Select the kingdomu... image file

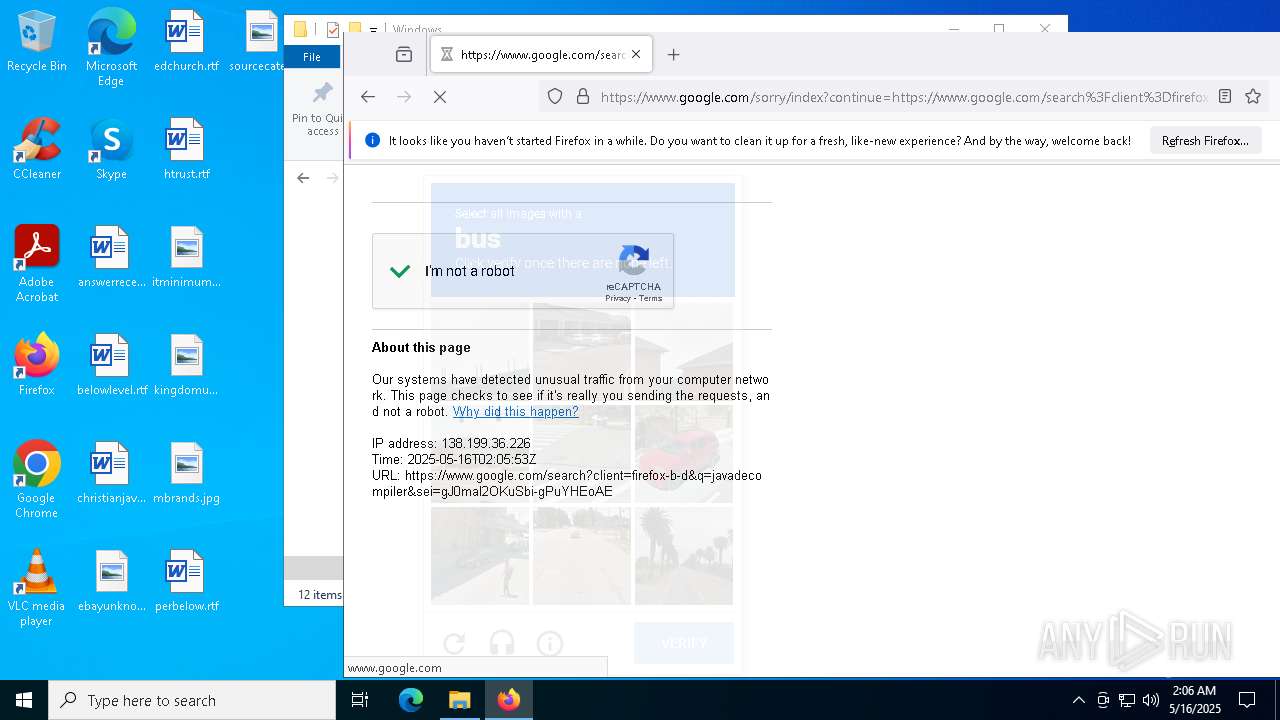pyautogui.click(x=186, y=364)
